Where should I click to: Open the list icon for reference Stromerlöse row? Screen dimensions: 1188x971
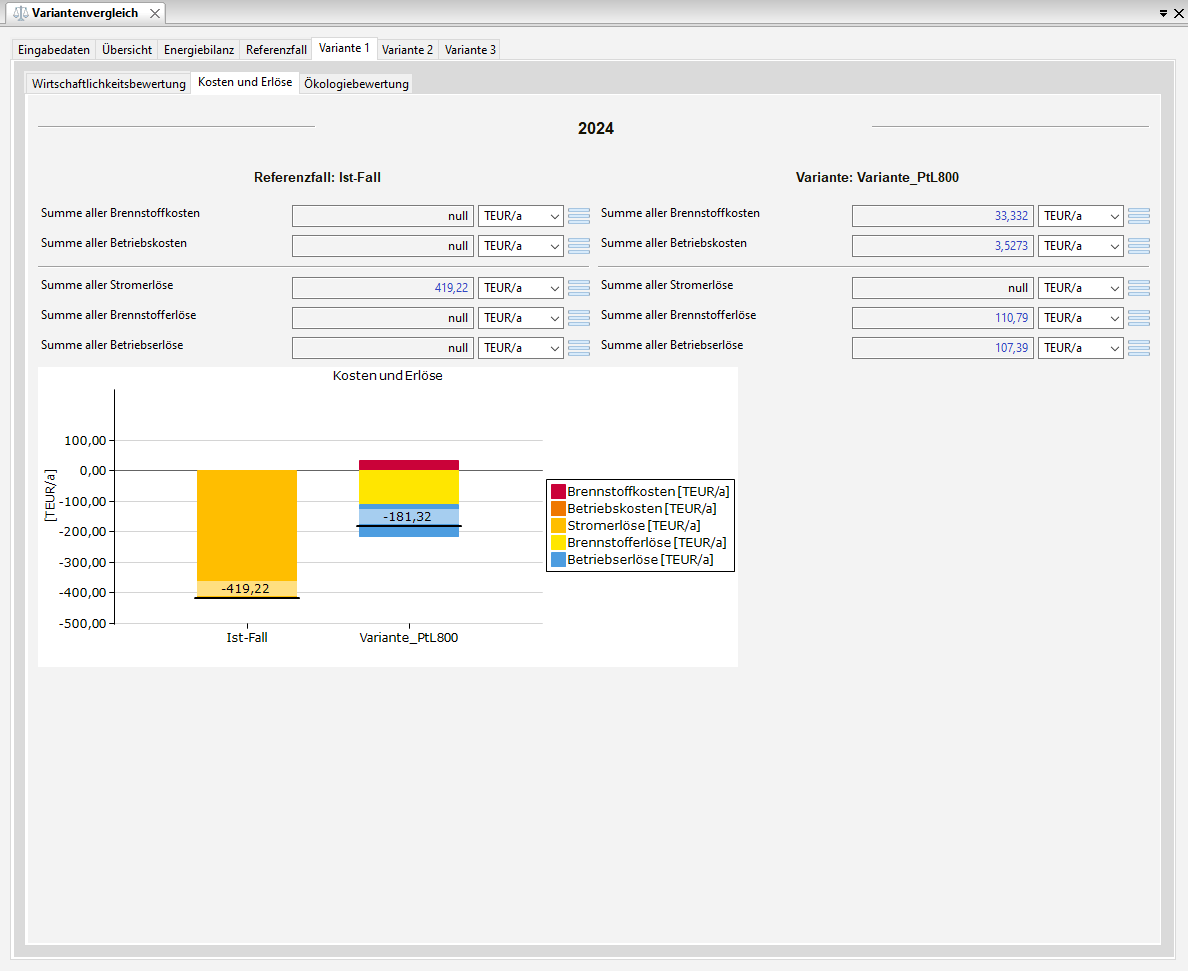tap(579, 288)
